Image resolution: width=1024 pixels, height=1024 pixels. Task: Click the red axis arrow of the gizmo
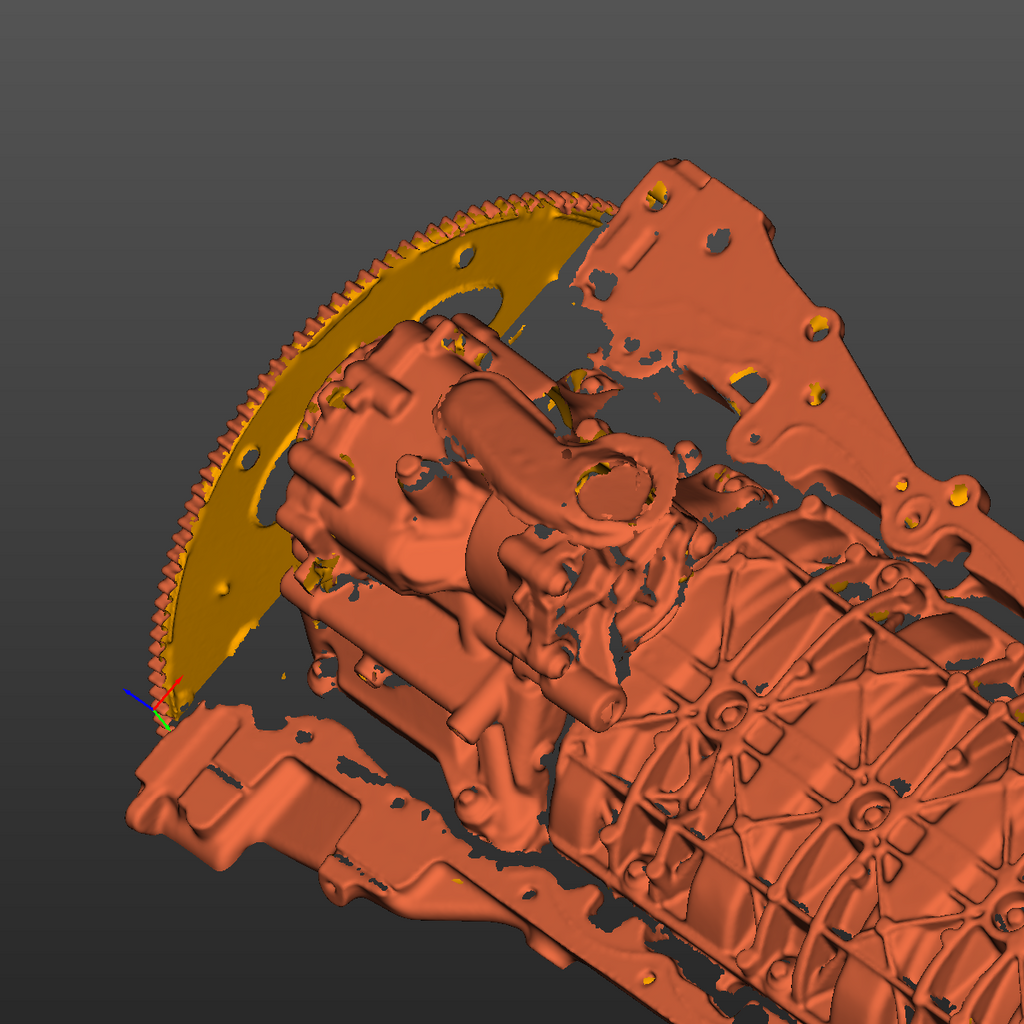[x=168, y=692]
